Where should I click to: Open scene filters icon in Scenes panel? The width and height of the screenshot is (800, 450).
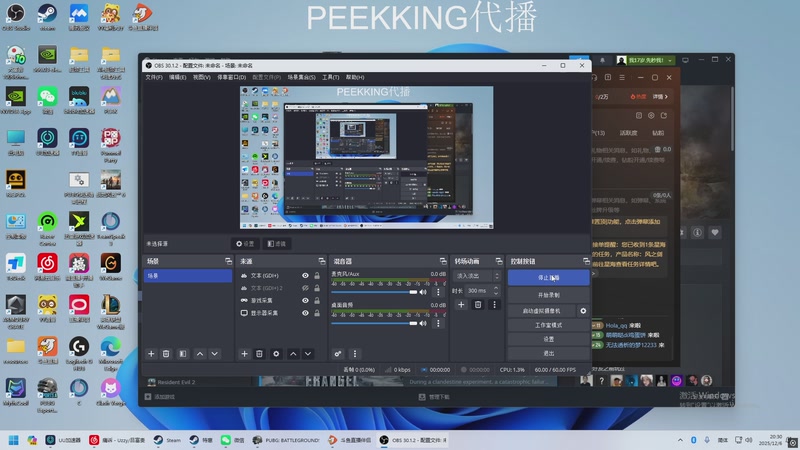point(183,354)
